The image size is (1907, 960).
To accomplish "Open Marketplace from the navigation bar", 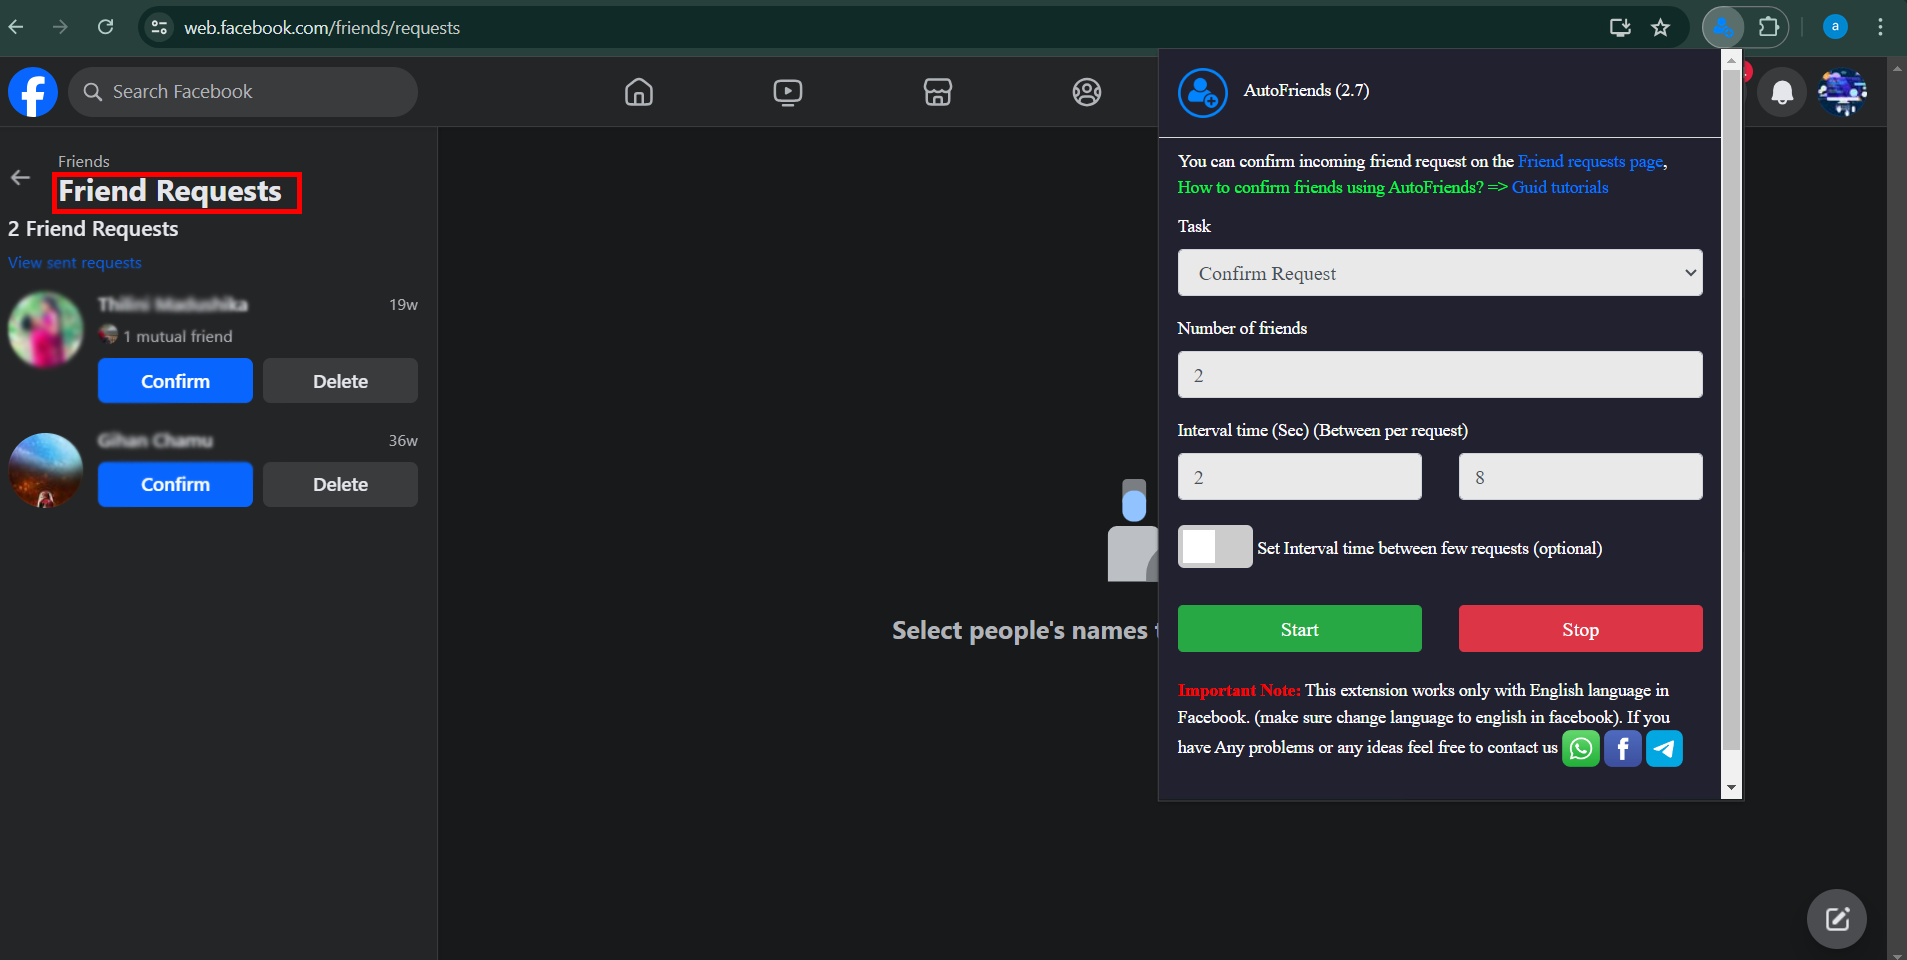I will pos(937,92).
